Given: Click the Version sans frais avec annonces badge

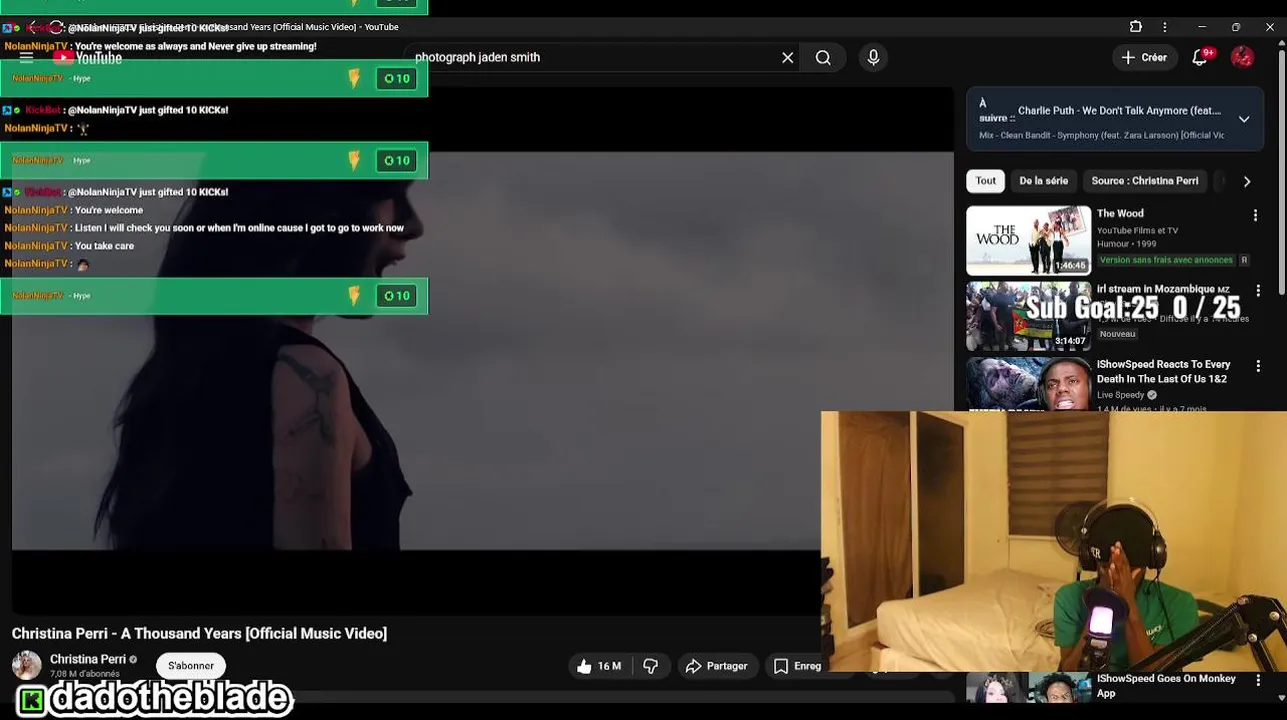Looking at the screenshot, I should click(1166, 260).
